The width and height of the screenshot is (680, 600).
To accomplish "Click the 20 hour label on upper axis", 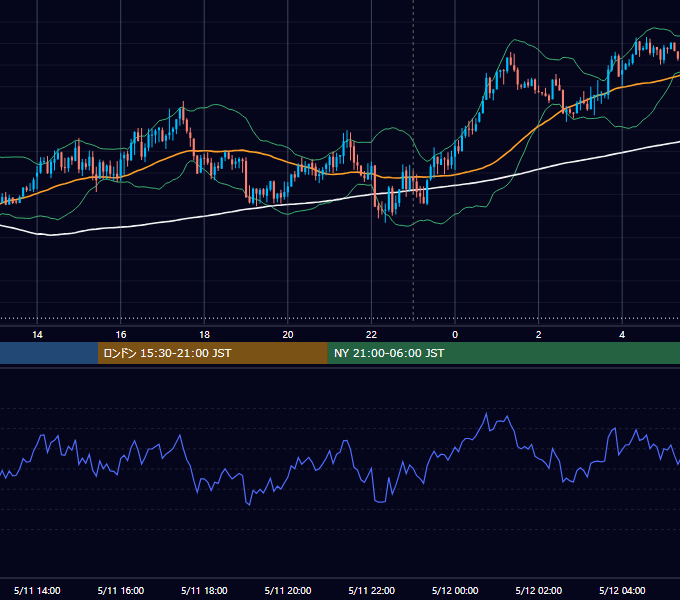I will coord(288,335).
